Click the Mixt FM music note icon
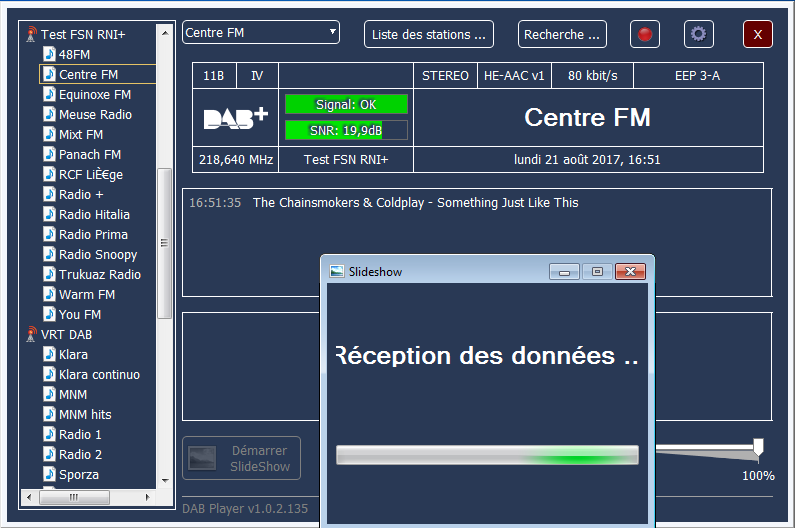 coord(49,134)
